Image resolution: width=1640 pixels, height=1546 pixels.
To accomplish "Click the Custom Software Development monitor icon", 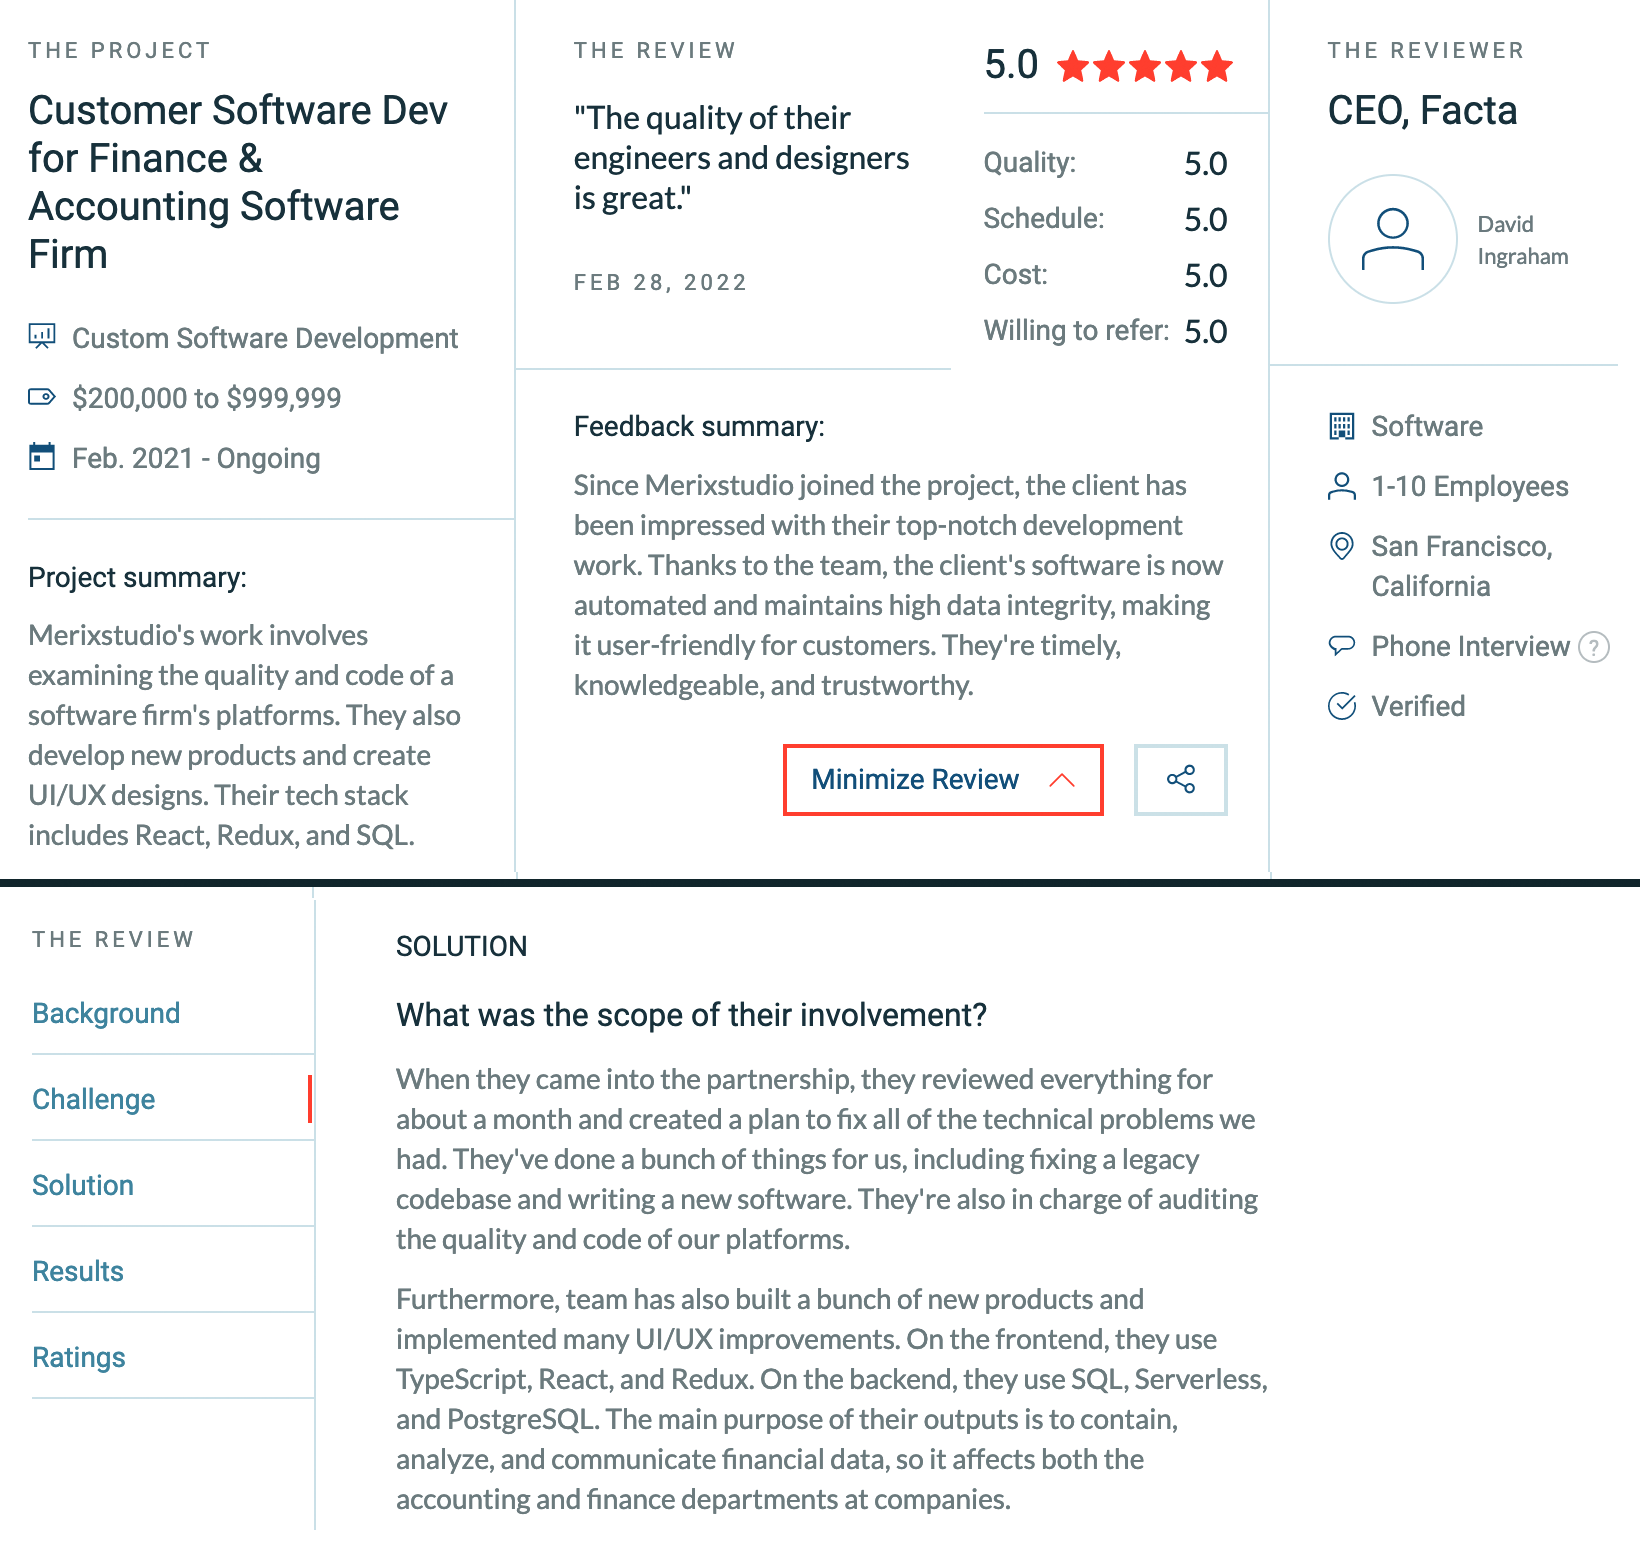I will click(41, 337).
